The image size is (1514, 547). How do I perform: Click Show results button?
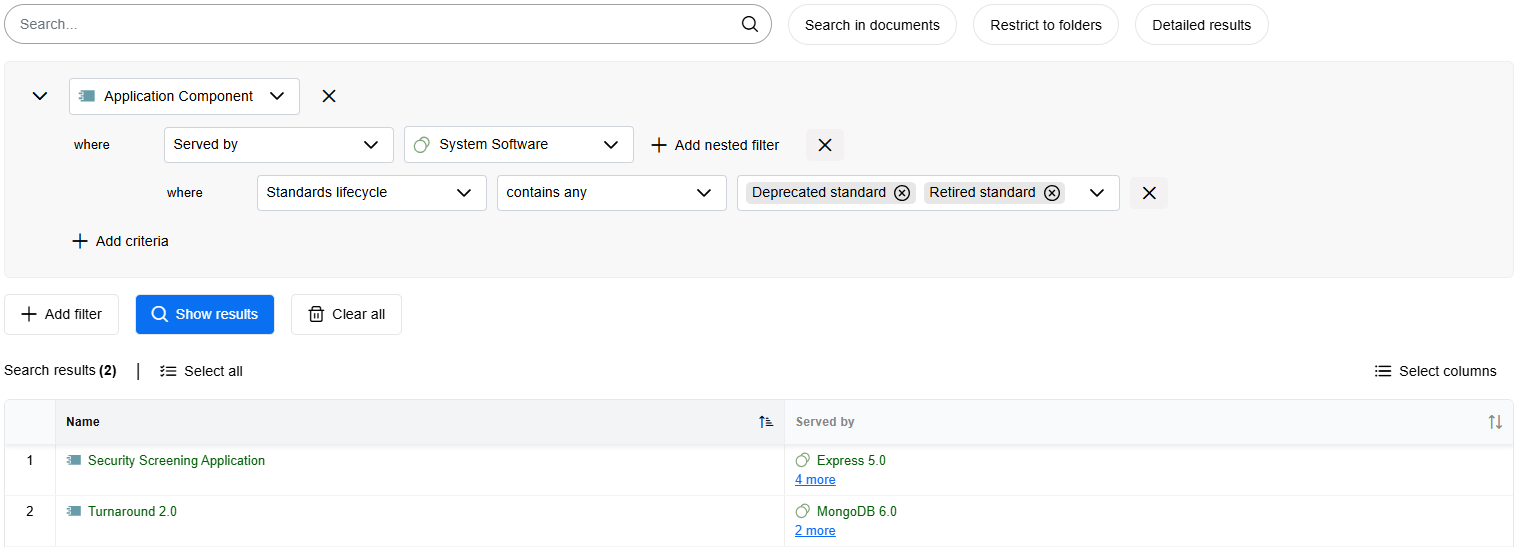(x=205, y=314)
